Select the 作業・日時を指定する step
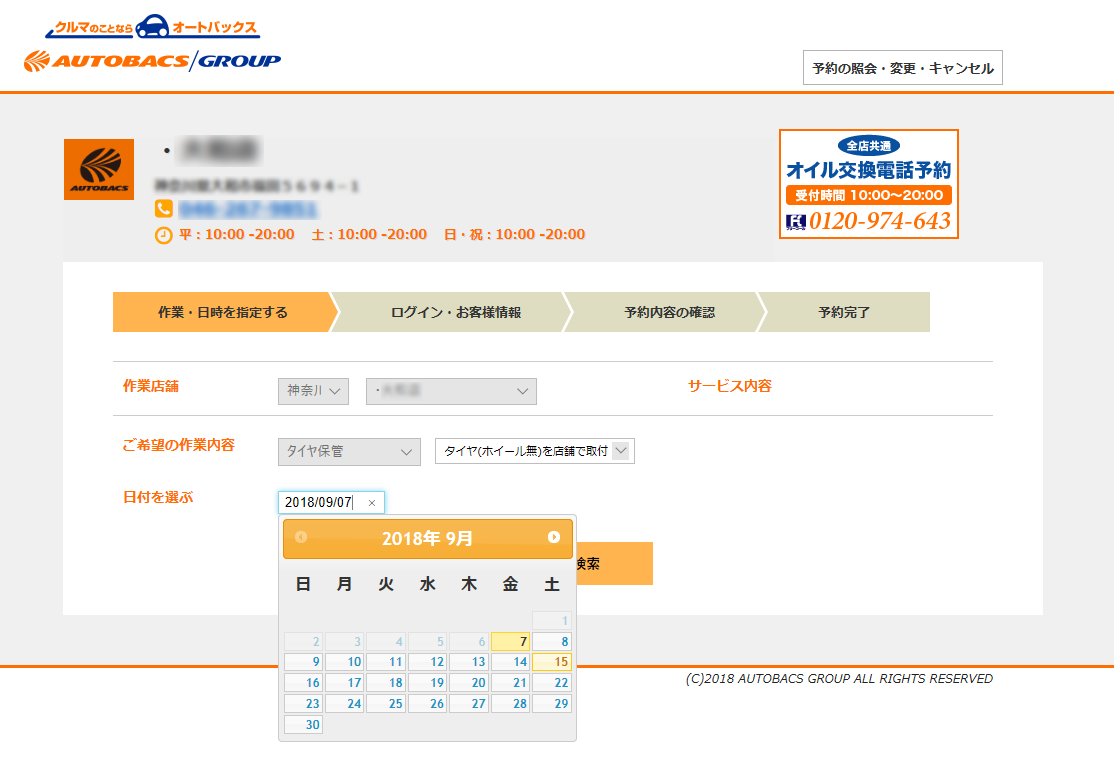The height and width of the screenshot is (758, 1114). click(x=222, y=312)
